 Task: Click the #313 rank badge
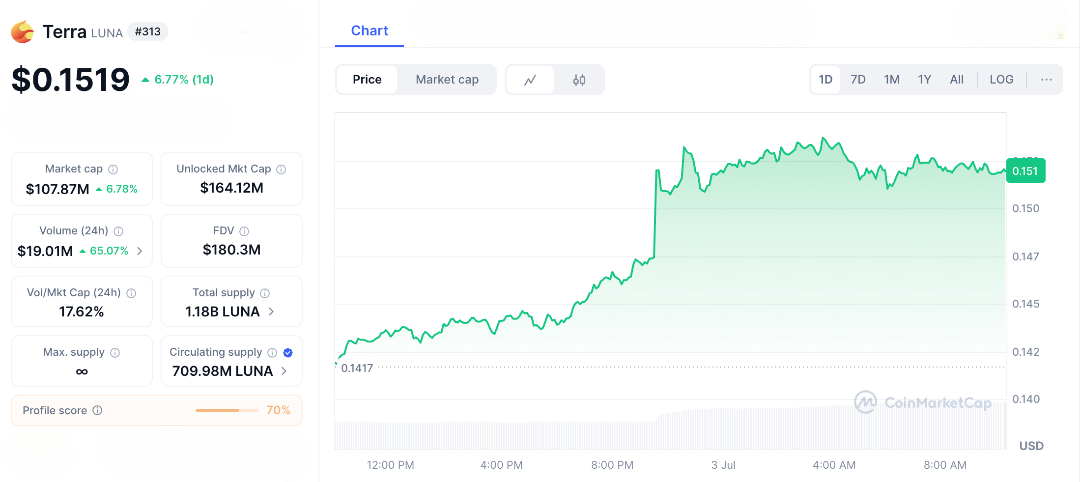click(x=147, y=32)
